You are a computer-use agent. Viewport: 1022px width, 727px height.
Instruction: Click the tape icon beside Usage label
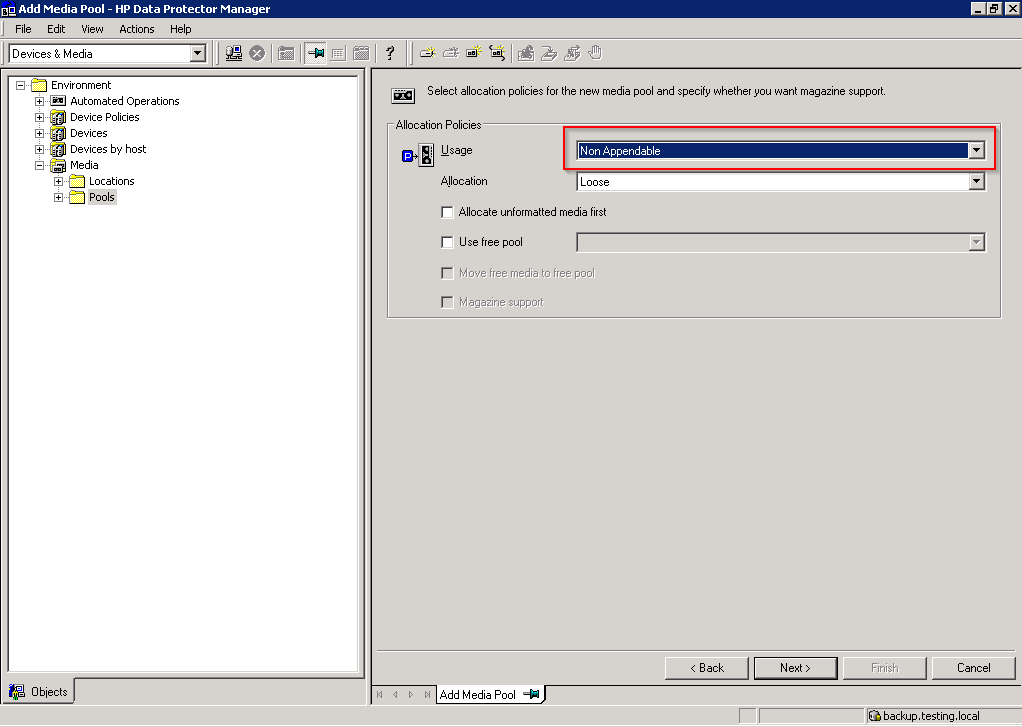pos(426,155)
